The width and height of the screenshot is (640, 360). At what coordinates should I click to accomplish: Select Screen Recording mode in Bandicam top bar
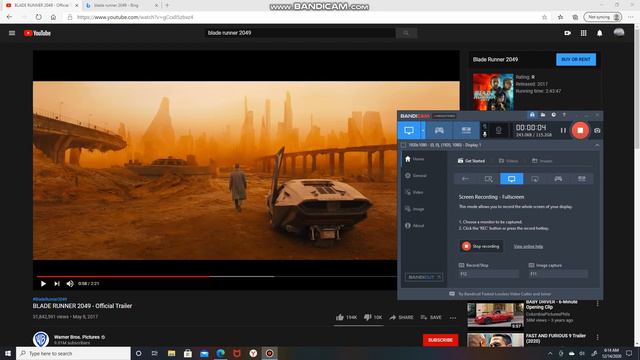point(409,131)
